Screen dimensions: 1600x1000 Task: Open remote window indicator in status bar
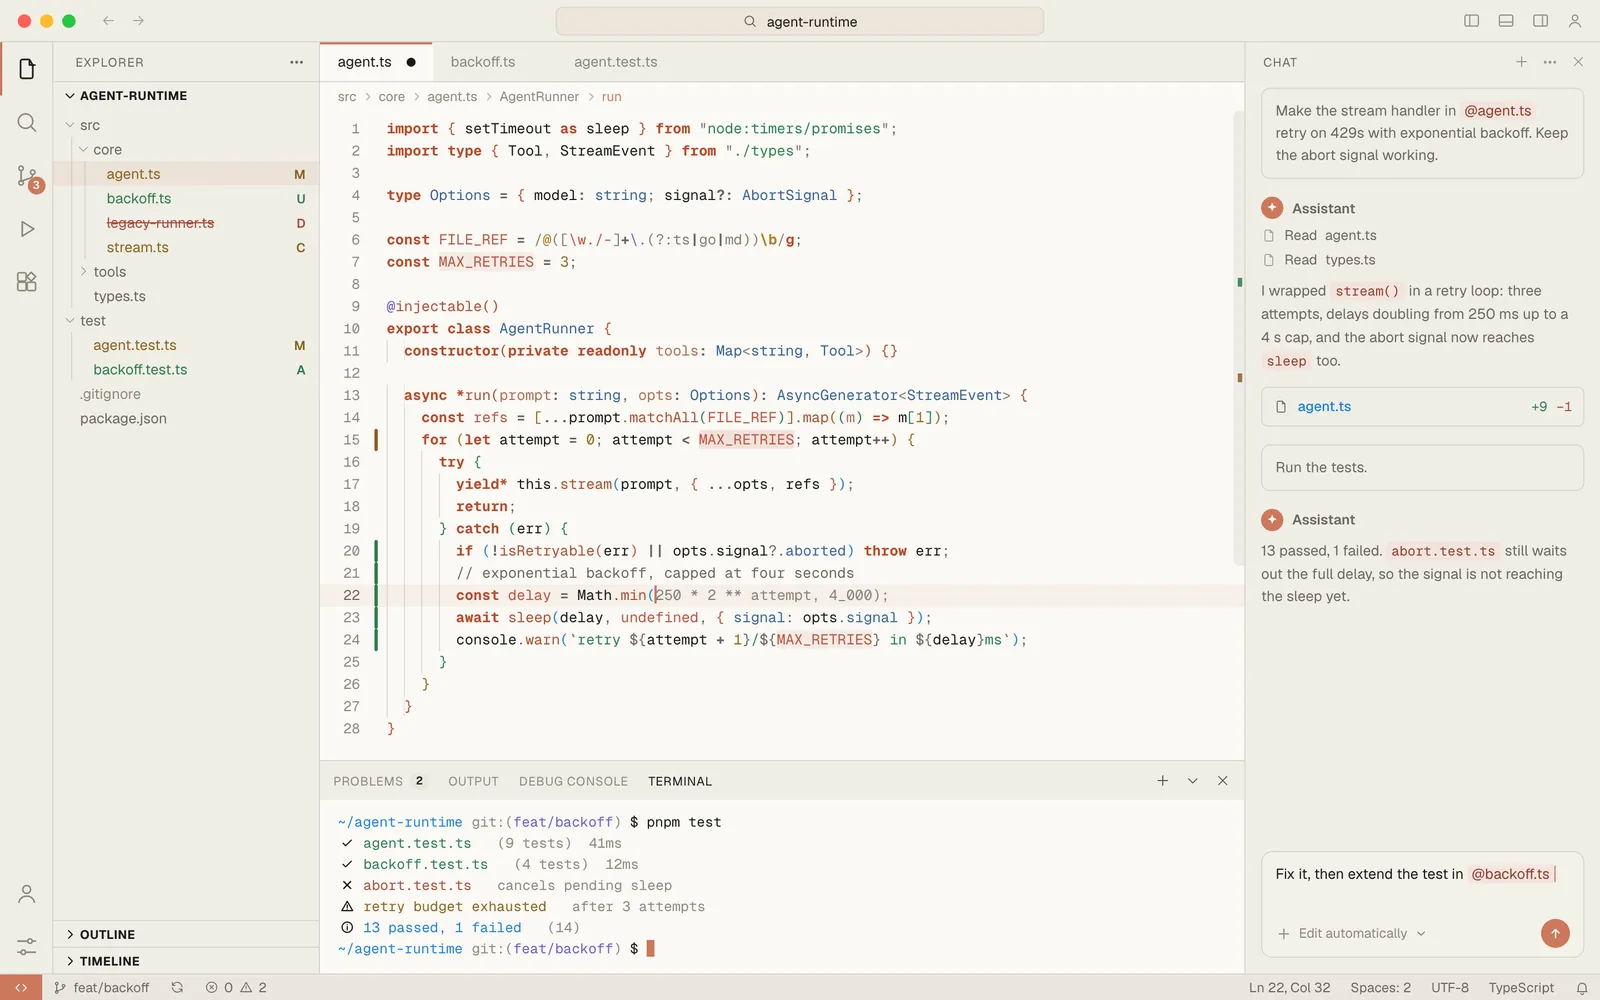coord(21,988)
